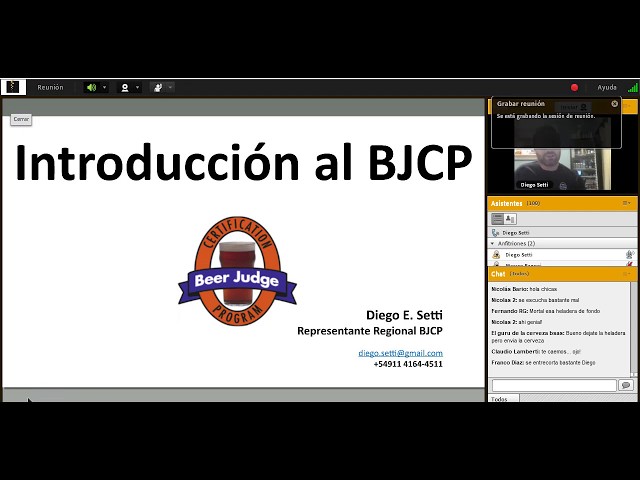Click "Representante Regional BJCP" text on slide

pos(370,331)
